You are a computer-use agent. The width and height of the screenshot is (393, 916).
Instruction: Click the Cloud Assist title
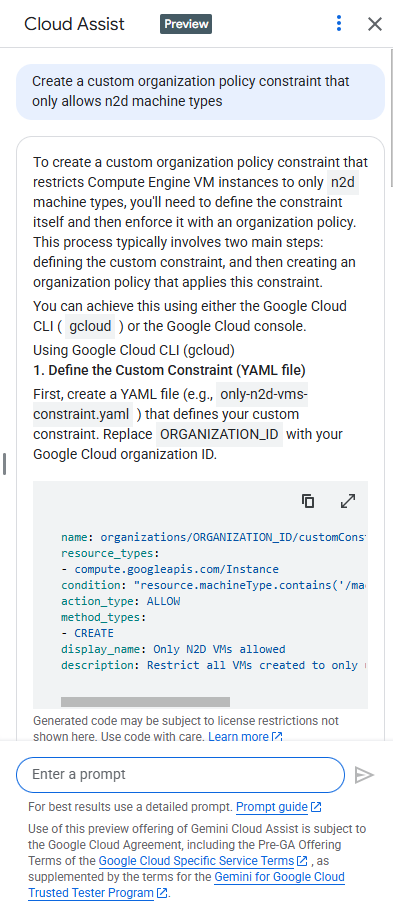point(74,24)
